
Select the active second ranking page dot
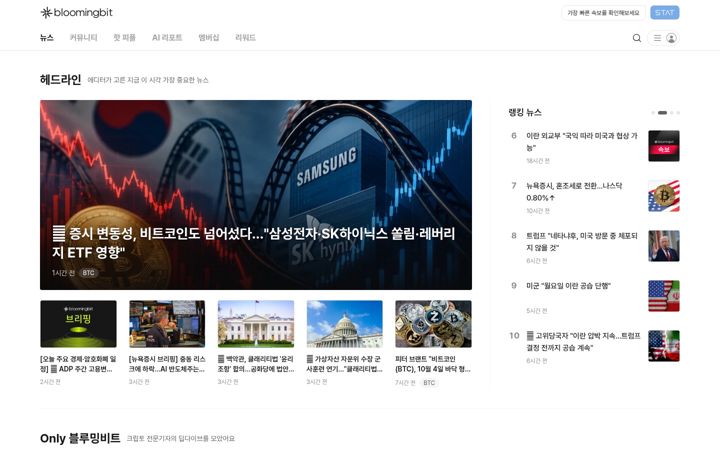coord(662,112)
